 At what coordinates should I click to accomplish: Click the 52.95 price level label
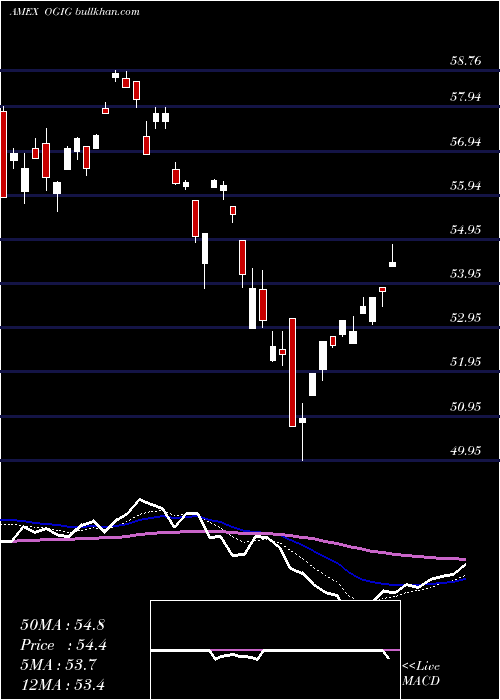466,317
